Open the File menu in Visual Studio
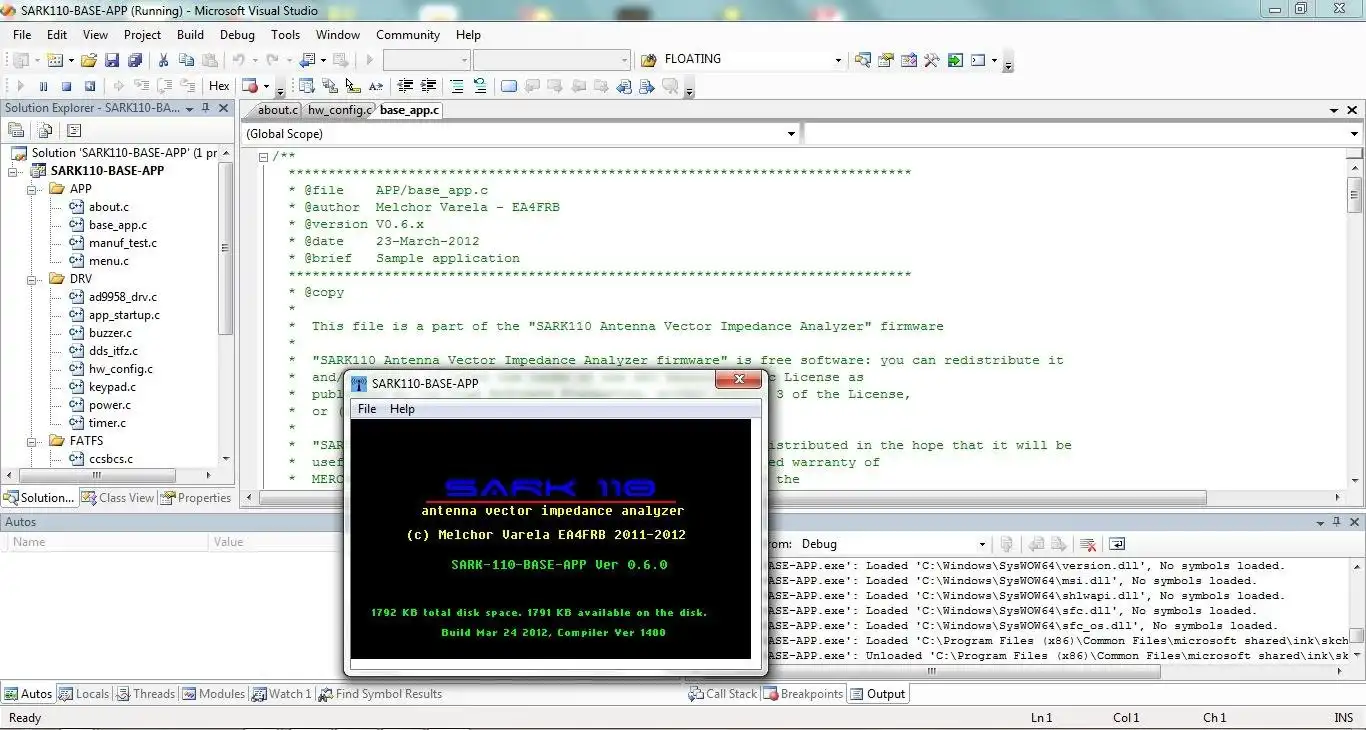Screen dimensions: 1366x730 coord(22,34)
